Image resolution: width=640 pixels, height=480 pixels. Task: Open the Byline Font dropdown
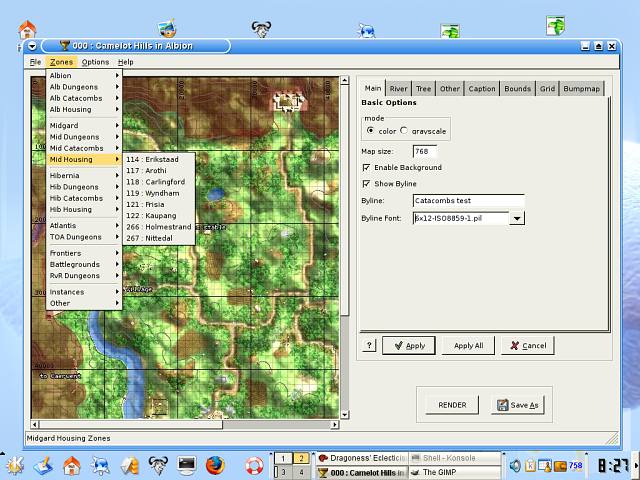[x=516, y=218]
